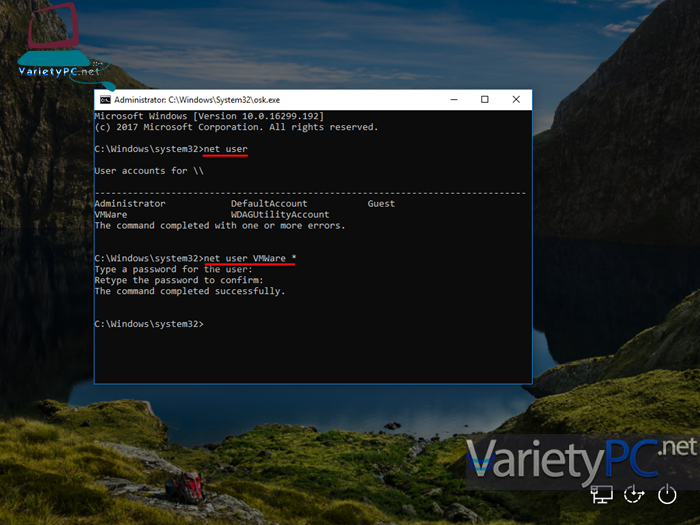Click the 'VMWare' account name in list
This screenshot has width=700, height=525.
111,215
